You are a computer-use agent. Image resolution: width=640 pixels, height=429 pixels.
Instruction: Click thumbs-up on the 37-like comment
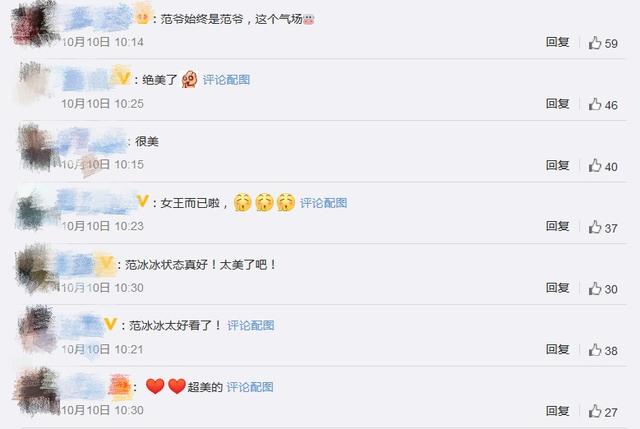coord(595,227)
